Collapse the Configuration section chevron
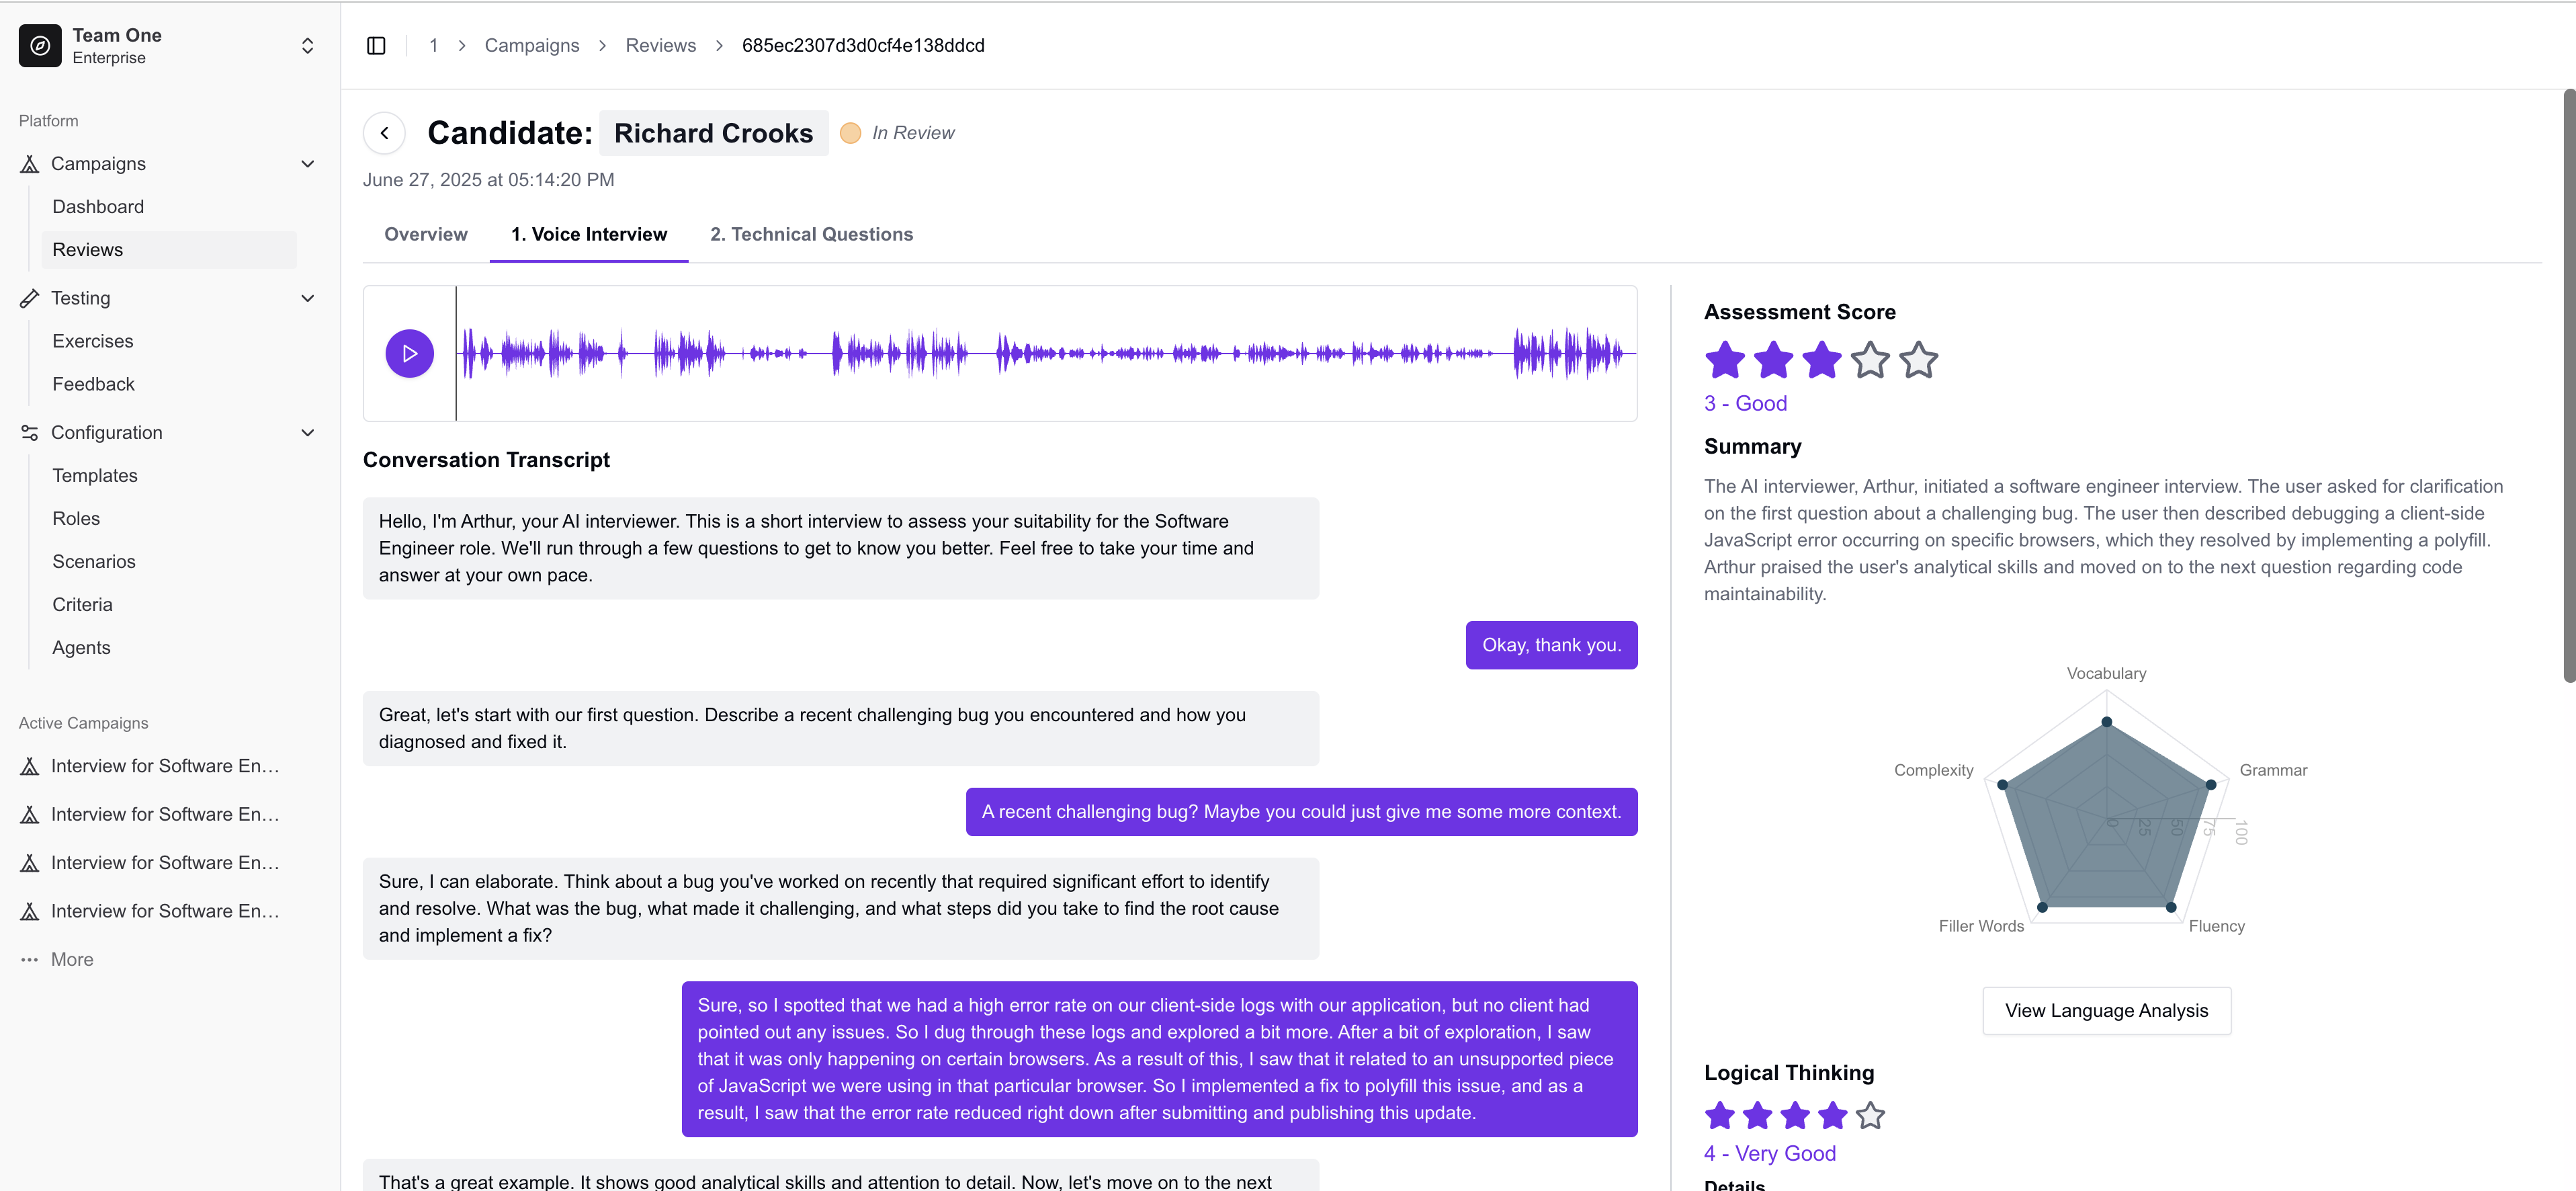 [308, 433]
